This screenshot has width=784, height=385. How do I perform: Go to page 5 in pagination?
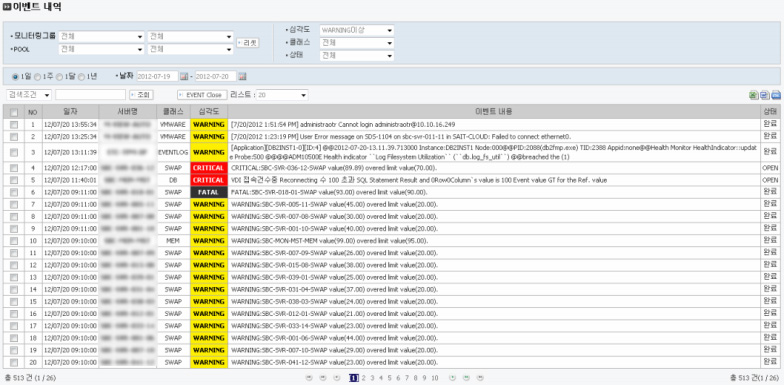(390, 378)
